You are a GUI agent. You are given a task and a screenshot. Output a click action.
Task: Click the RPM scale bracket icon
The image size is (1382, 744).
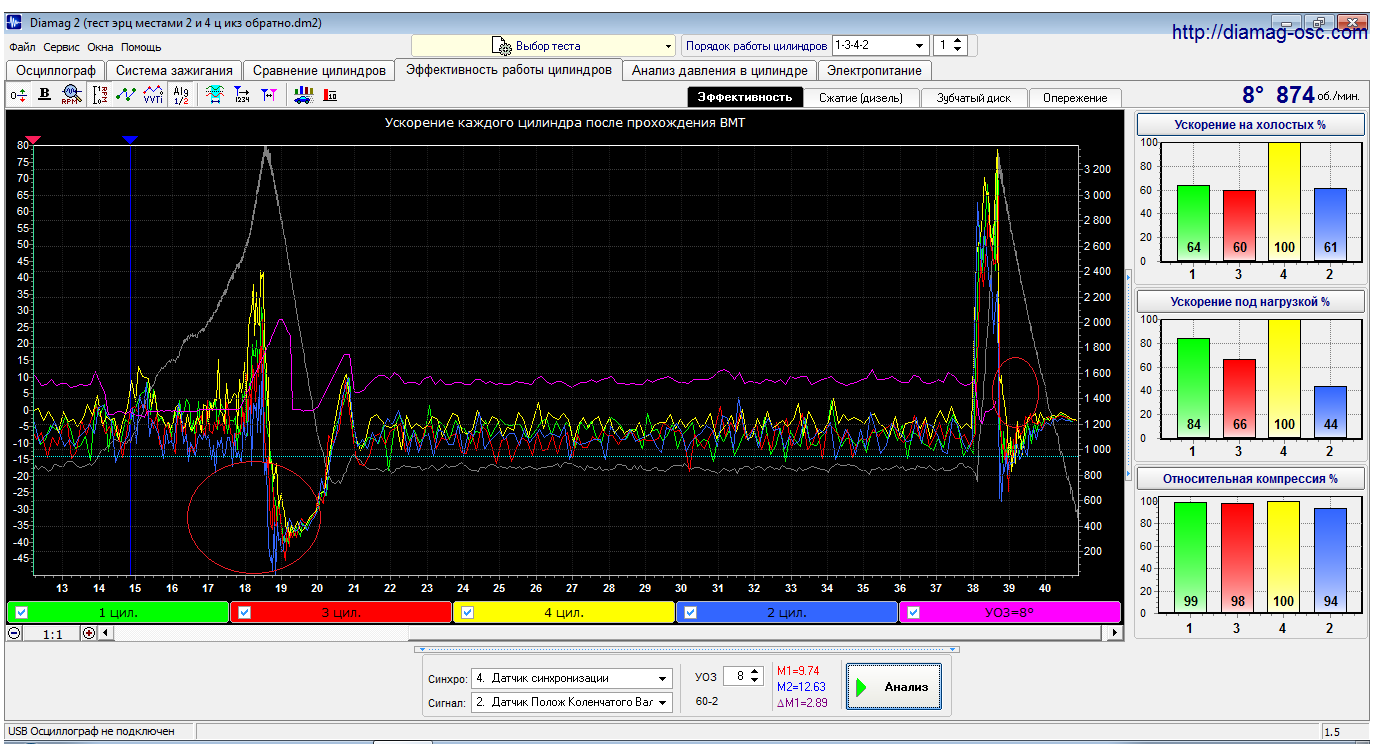click(x=100, y=95)
